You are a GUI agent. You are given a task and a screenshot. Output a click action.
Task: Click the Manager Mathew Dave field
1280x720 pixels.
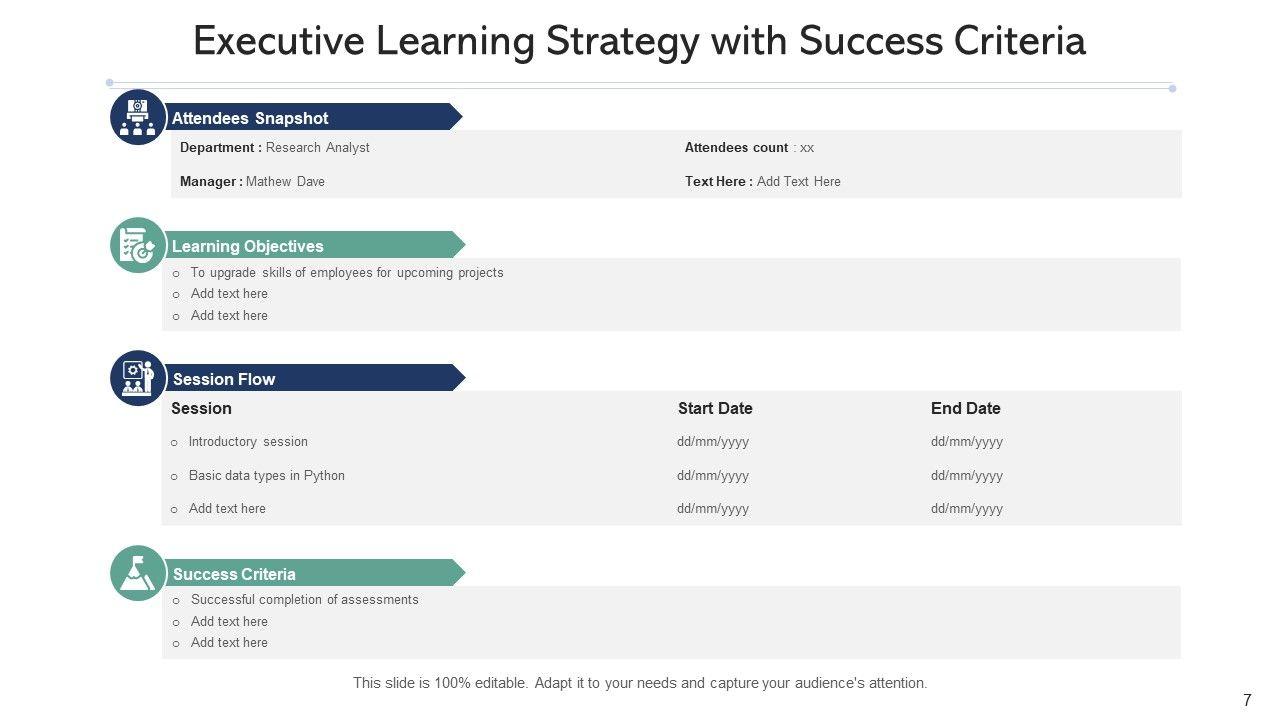(x=252, y=182)
